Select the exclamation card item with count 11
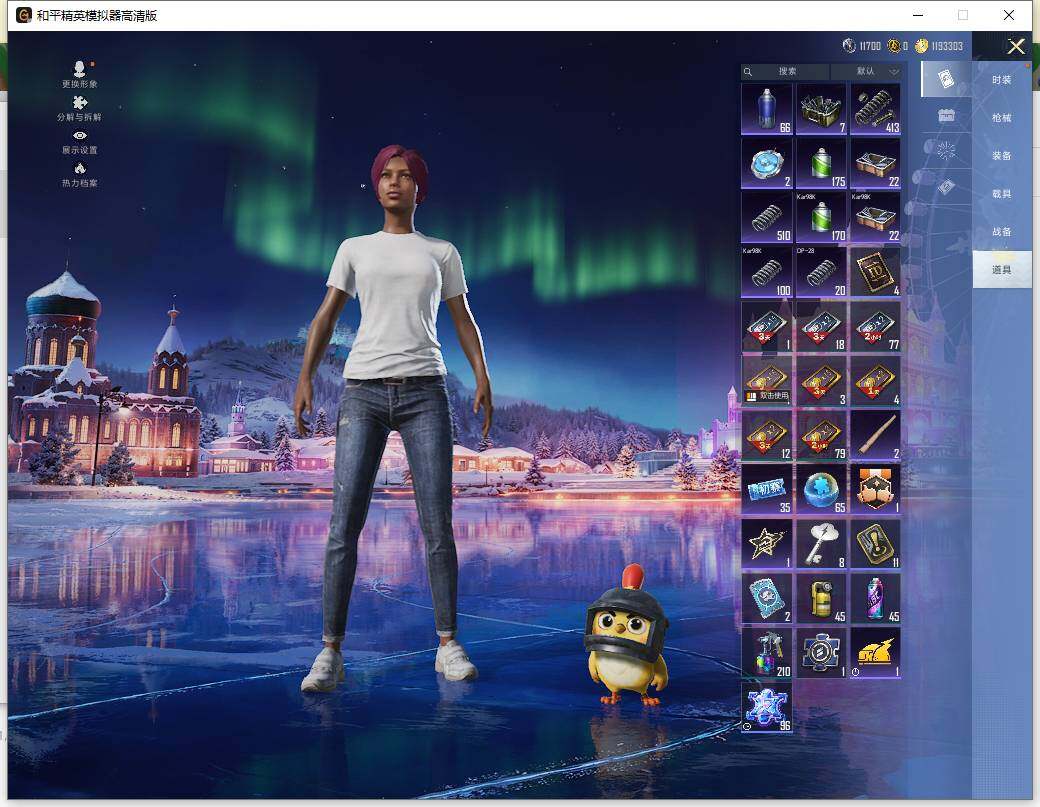The image size is (1040, 807). 876,544
